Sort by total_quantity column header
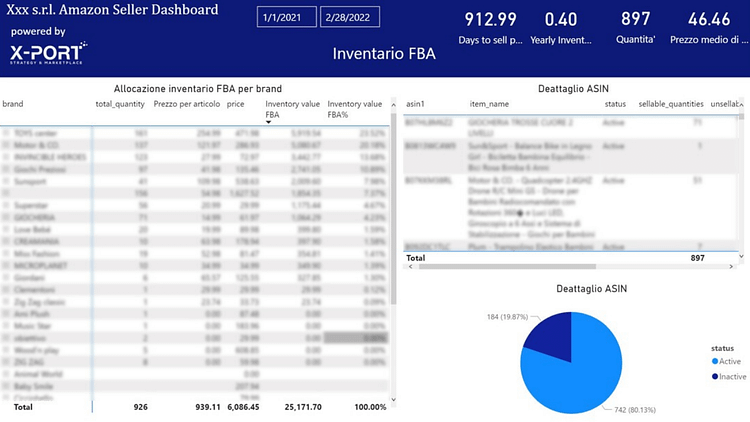Image resolution: width=750 pixels, height=422 pixels. coord(120,104)
